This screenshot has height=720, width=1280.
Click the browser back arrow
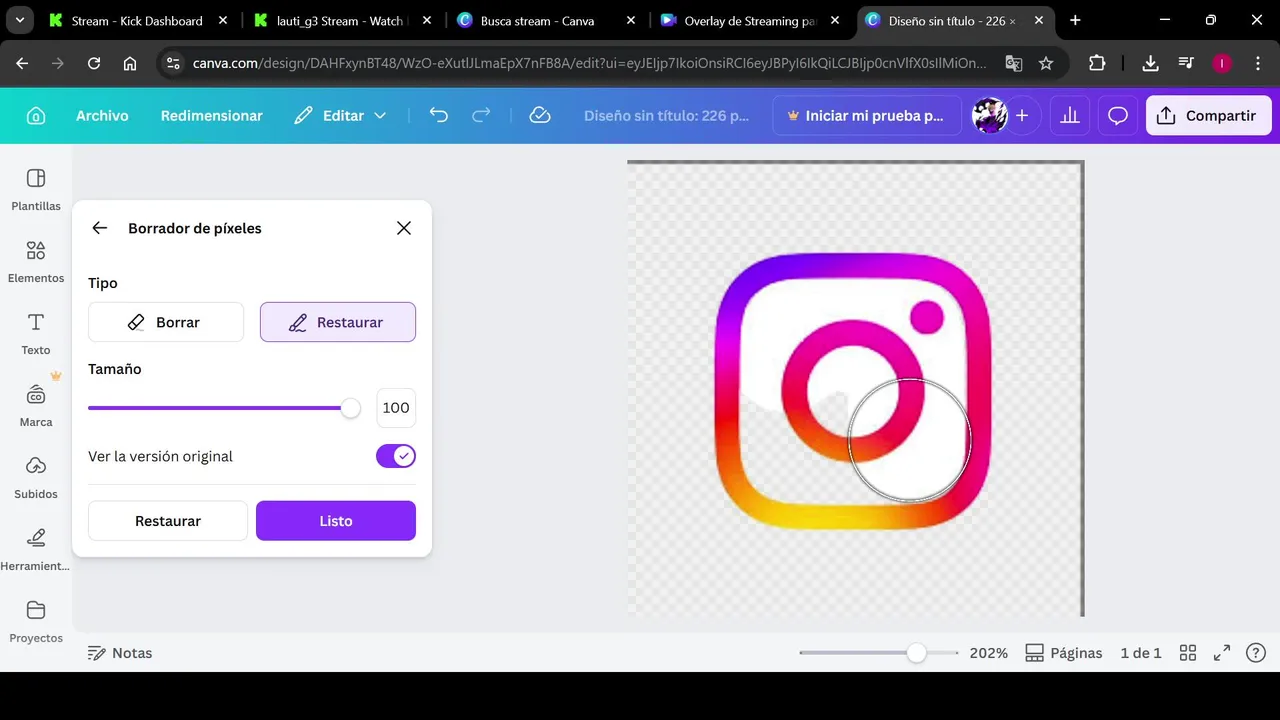pyautogui.click(x=22, y=63)
